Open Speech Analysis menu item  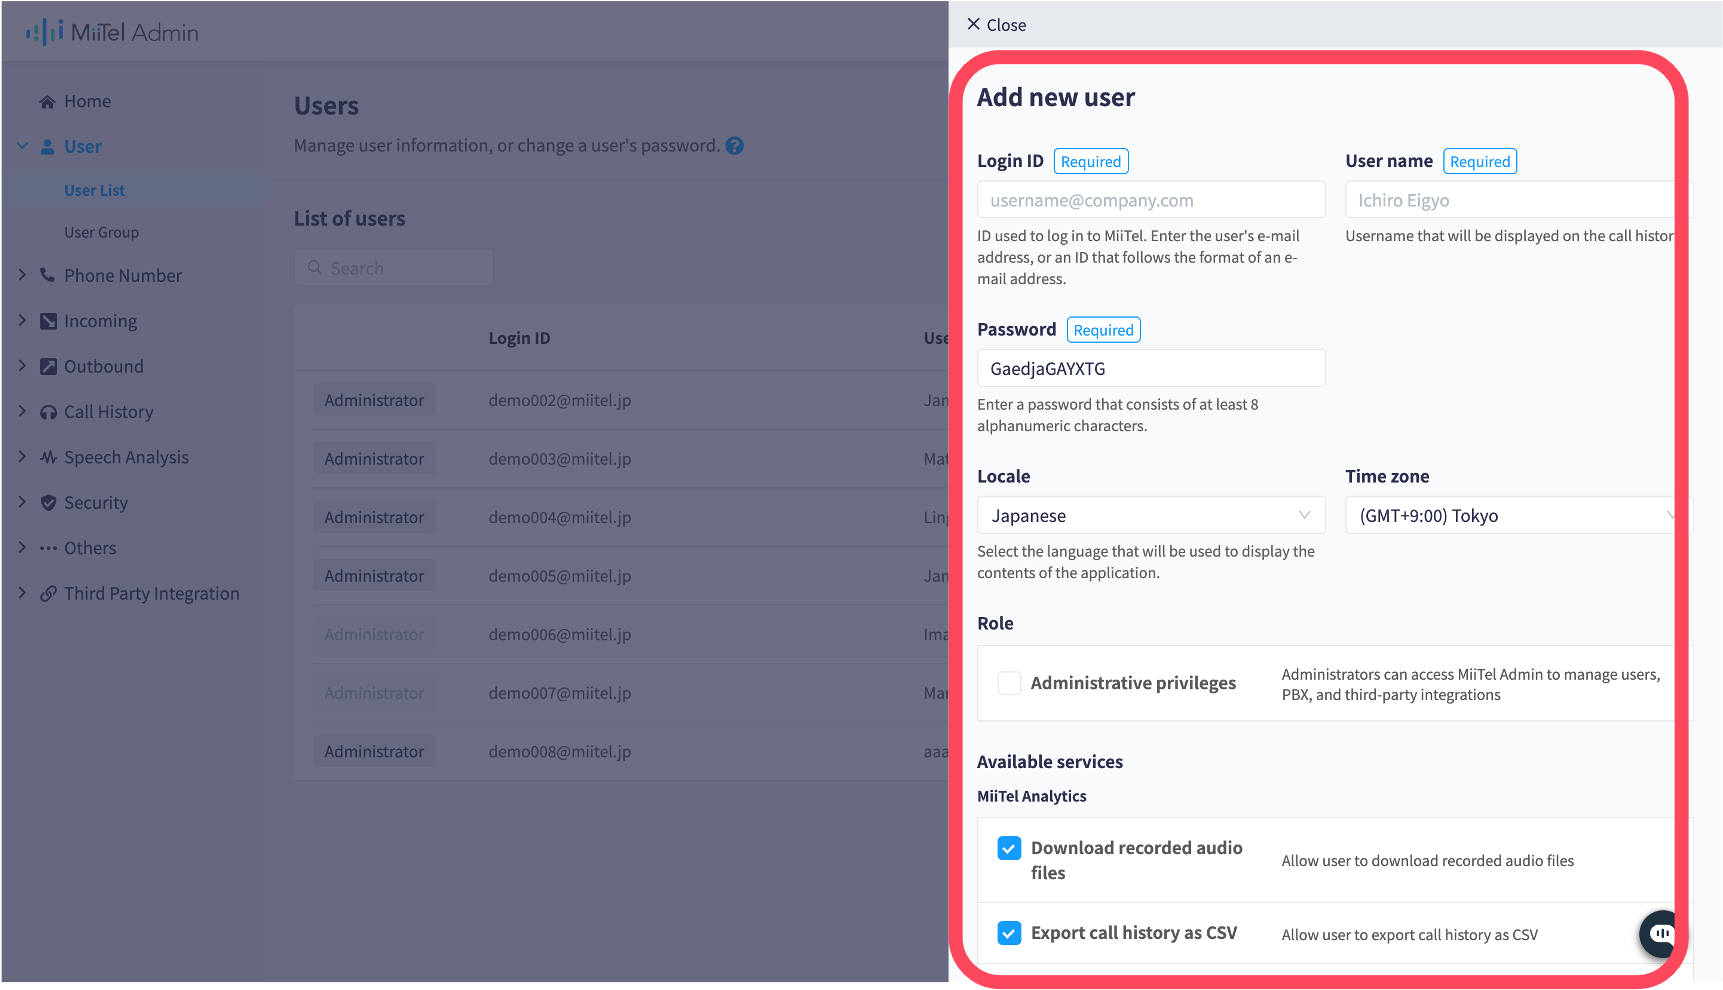pos(126,457)
